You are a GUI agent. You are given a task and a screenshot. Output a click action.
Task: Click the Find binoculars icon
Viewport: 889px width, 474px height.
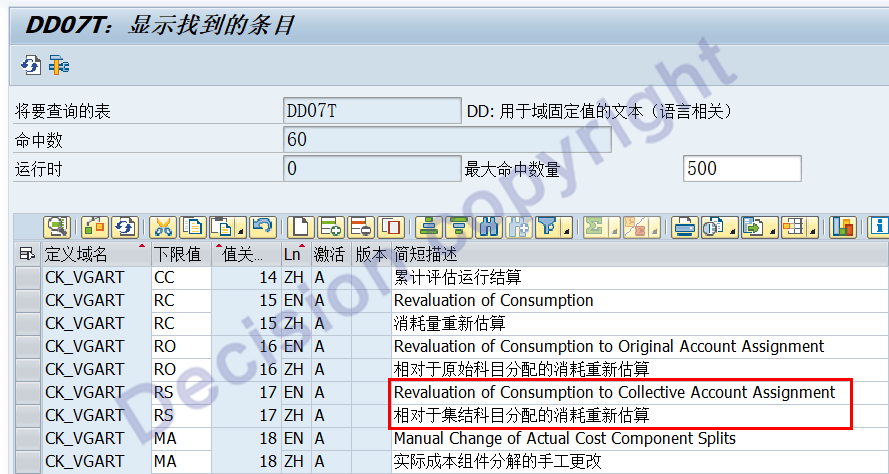click(489, 227)
